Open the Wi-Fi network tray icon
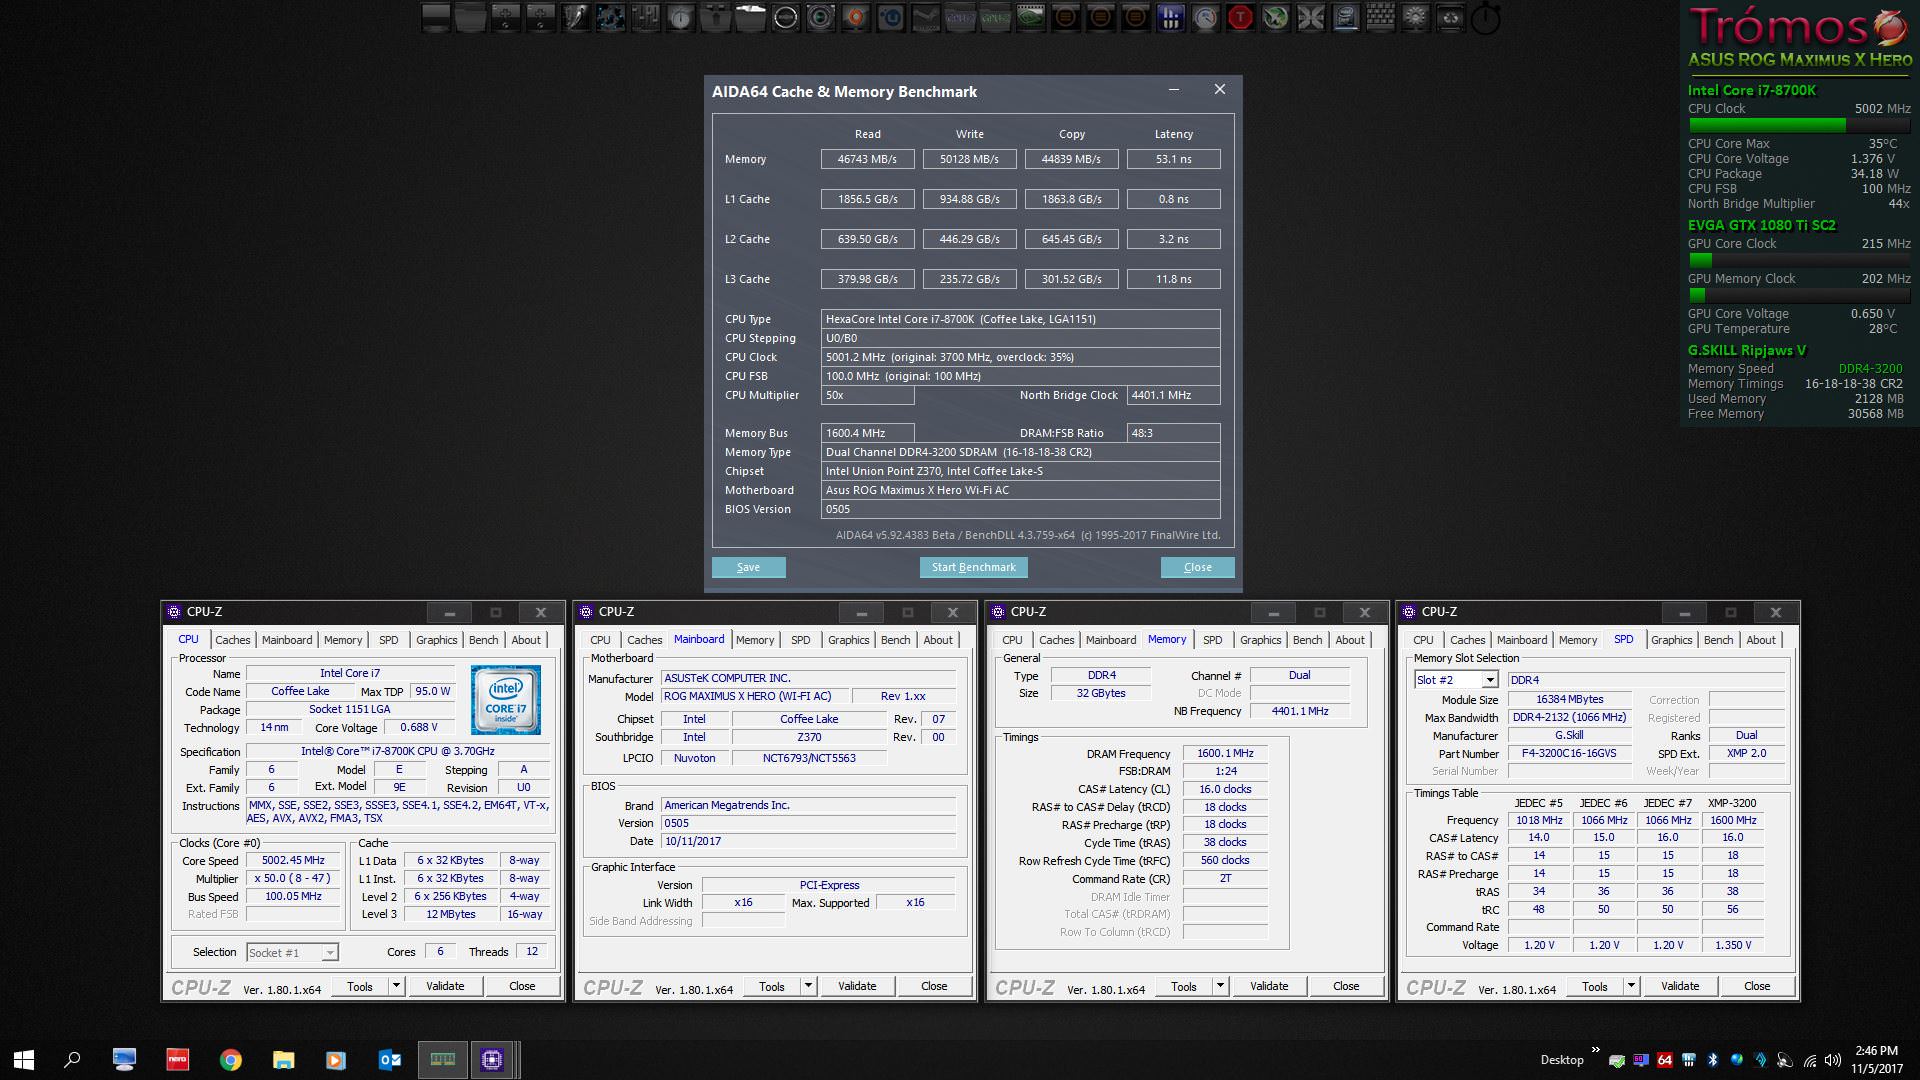The image size is (1920, 1080). (1811, 1061)
